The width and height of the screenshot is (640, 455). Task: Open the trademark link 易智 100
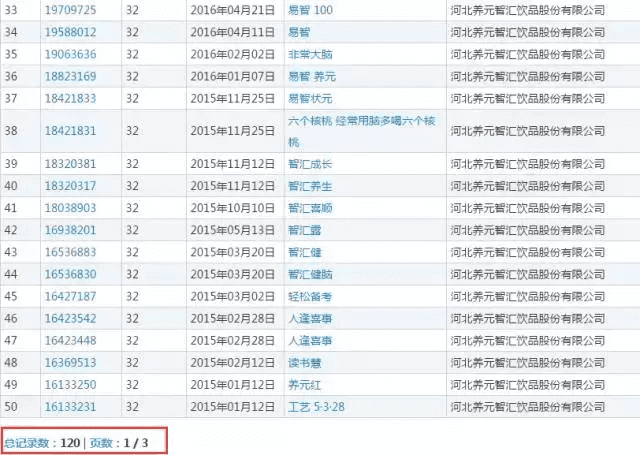point(310,10)
